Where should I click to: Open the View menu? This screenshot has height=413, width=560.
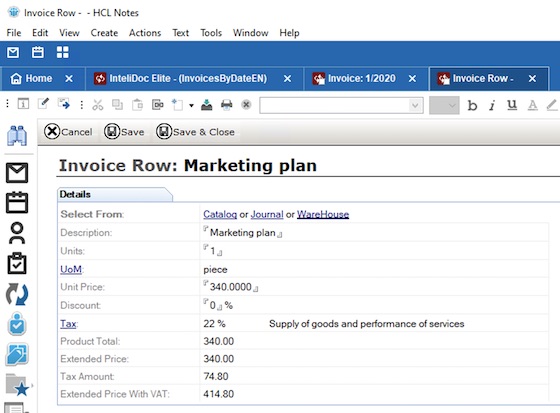(x=69, y=33)
